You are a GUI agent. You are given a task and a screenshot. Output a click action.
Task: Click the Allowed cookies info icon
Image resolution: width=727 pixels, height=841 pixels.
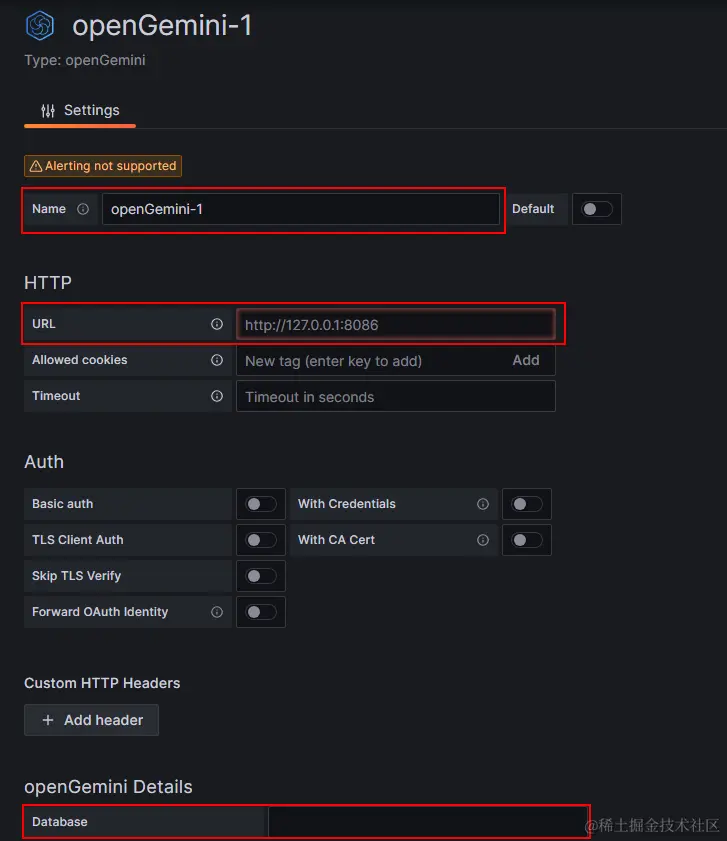pyautogui.click(x=217, y=360)
